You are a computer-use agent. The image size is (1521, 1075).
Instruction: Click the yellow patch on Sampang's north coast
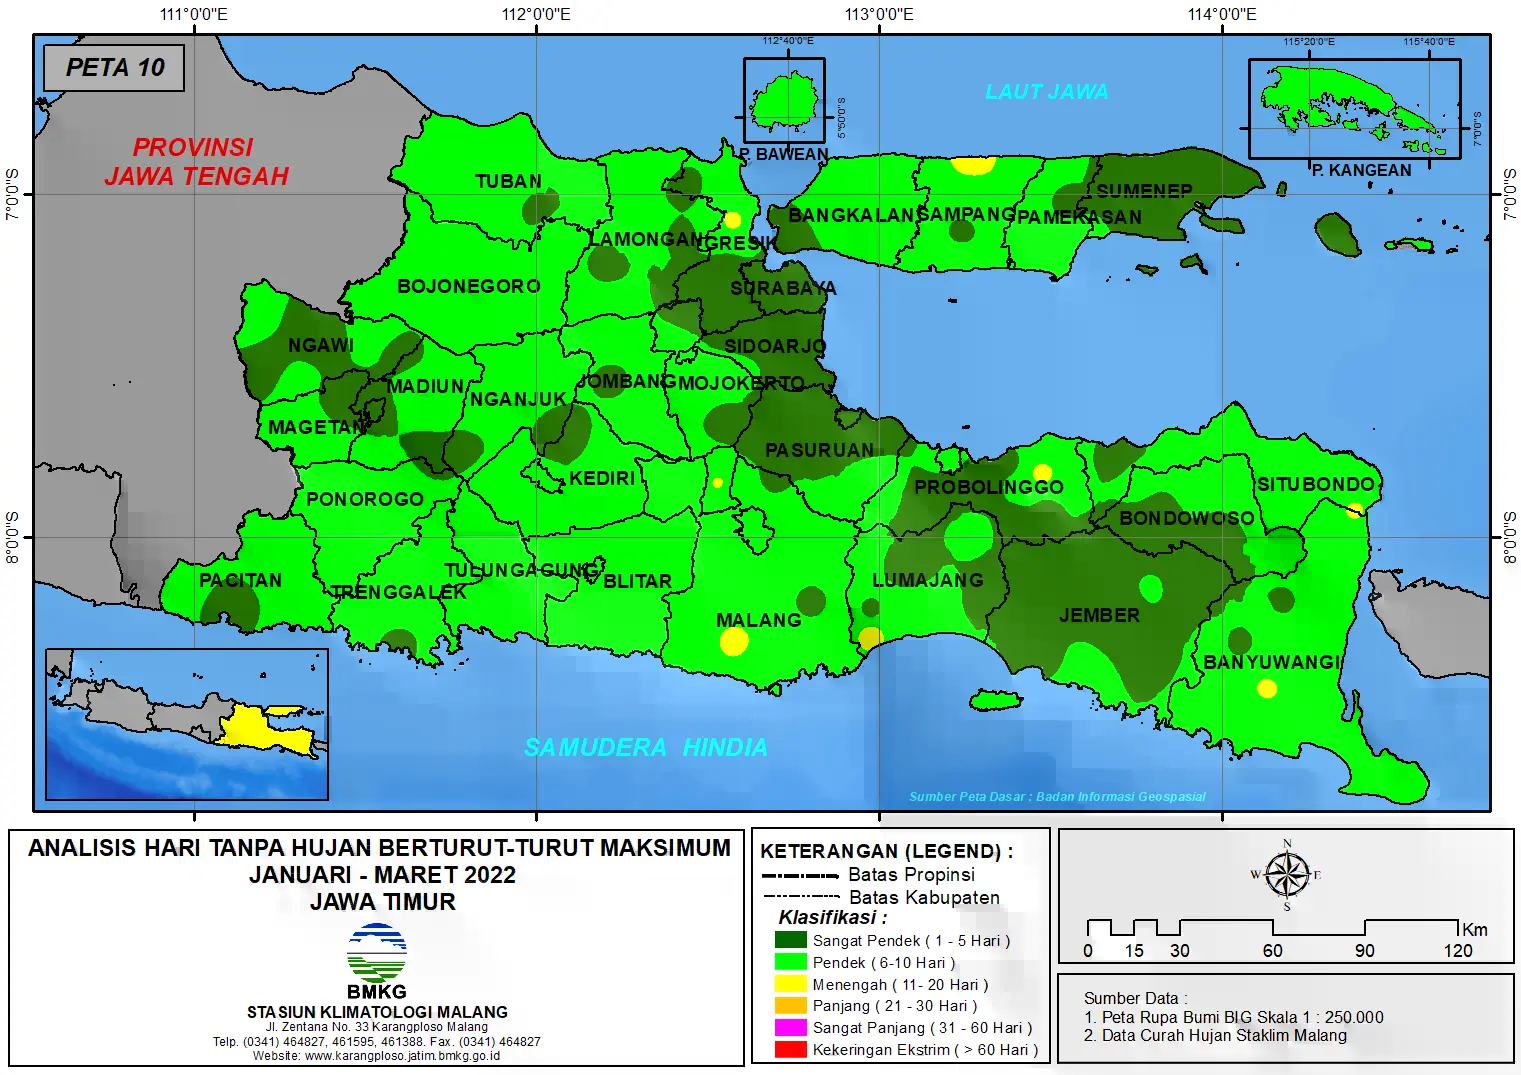(973, 165)
